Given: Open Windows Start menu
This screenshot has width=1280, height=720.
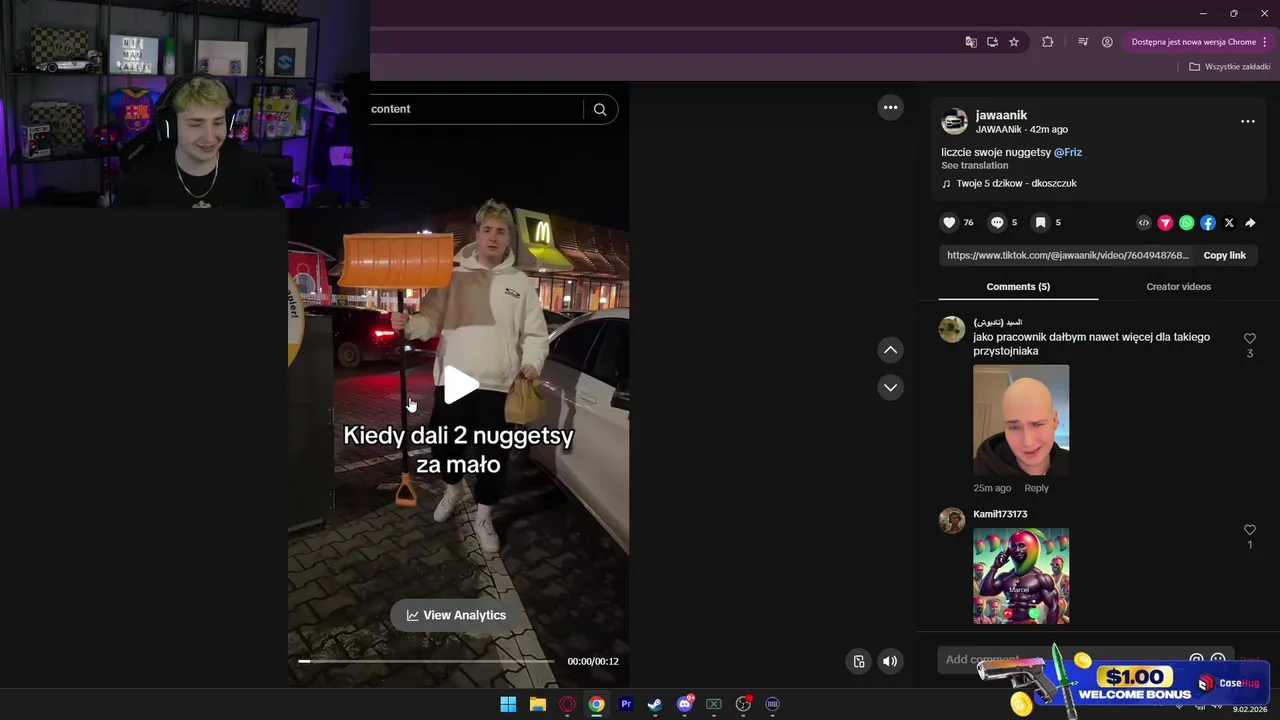Looking at the screenshot, I should pos(508,704).
